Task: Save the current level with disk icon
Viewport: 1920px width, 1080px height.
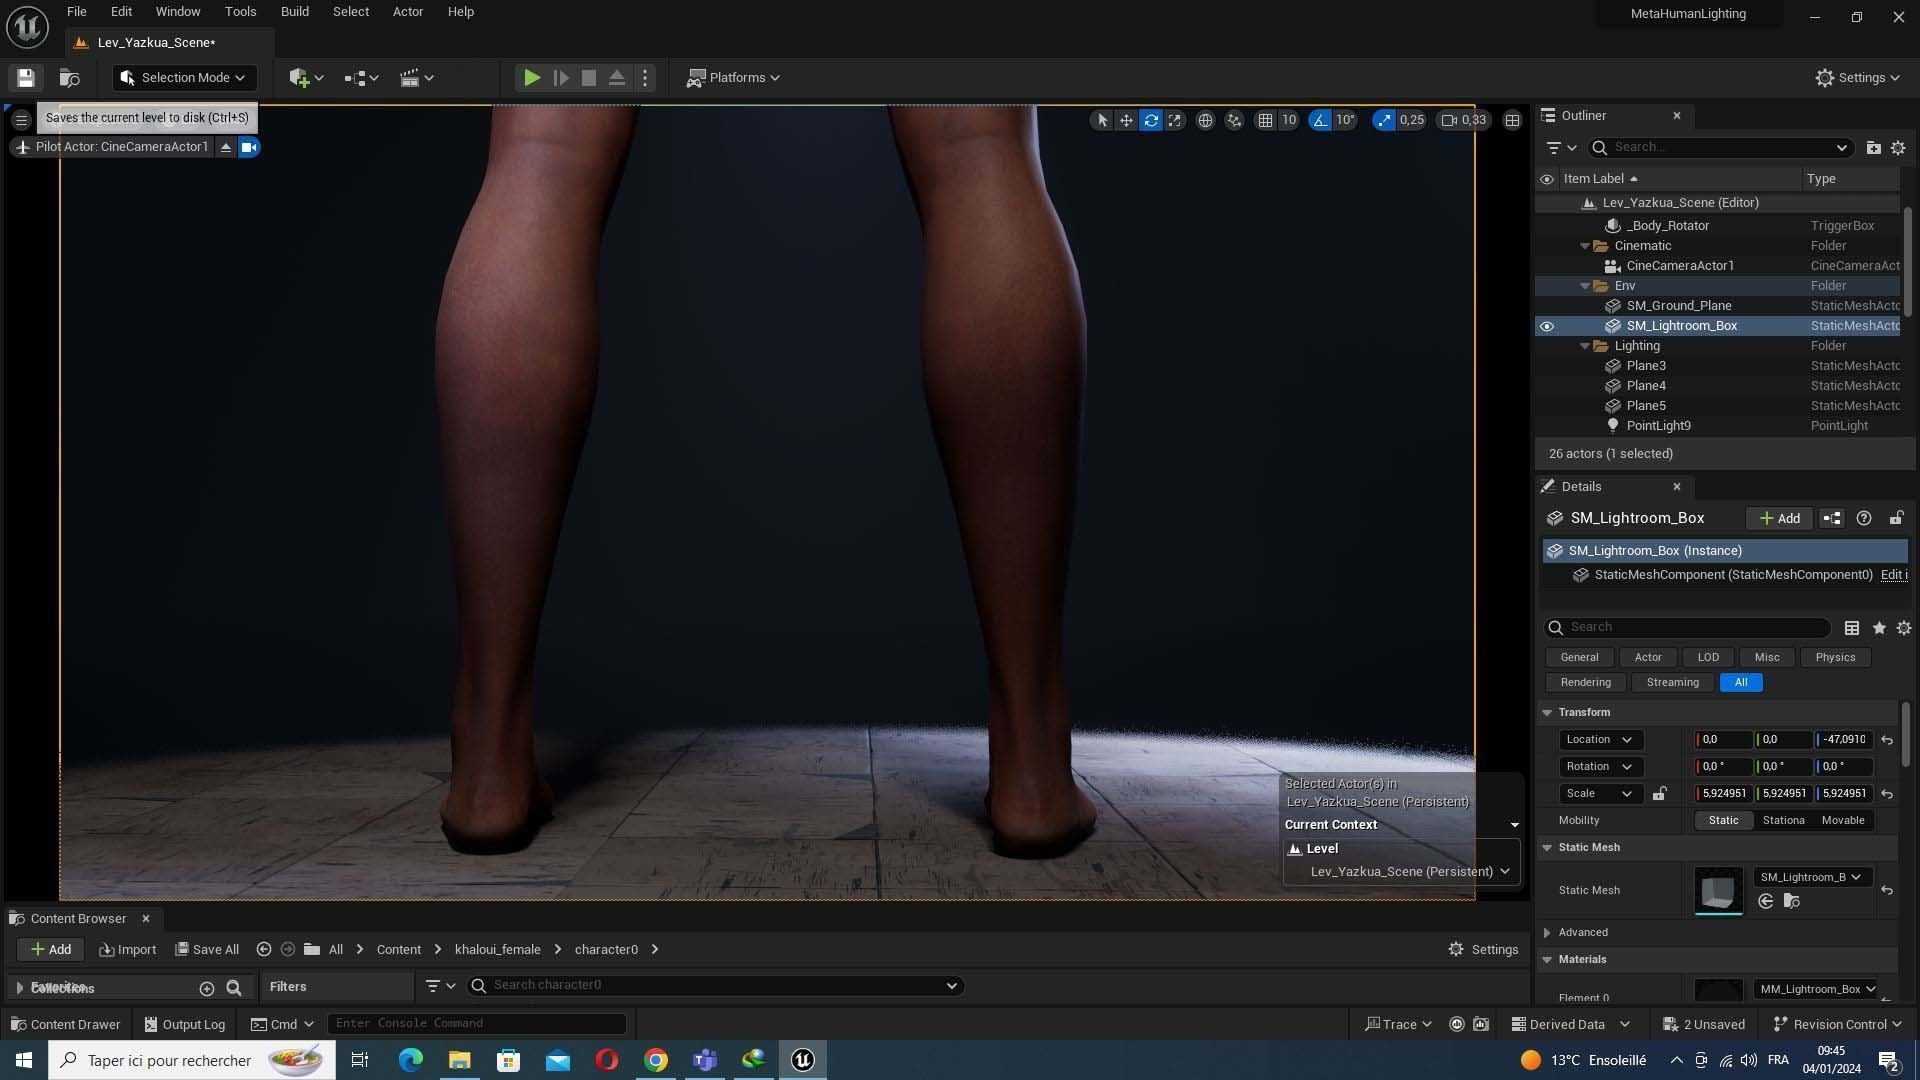Action: (x=26, y=78)
